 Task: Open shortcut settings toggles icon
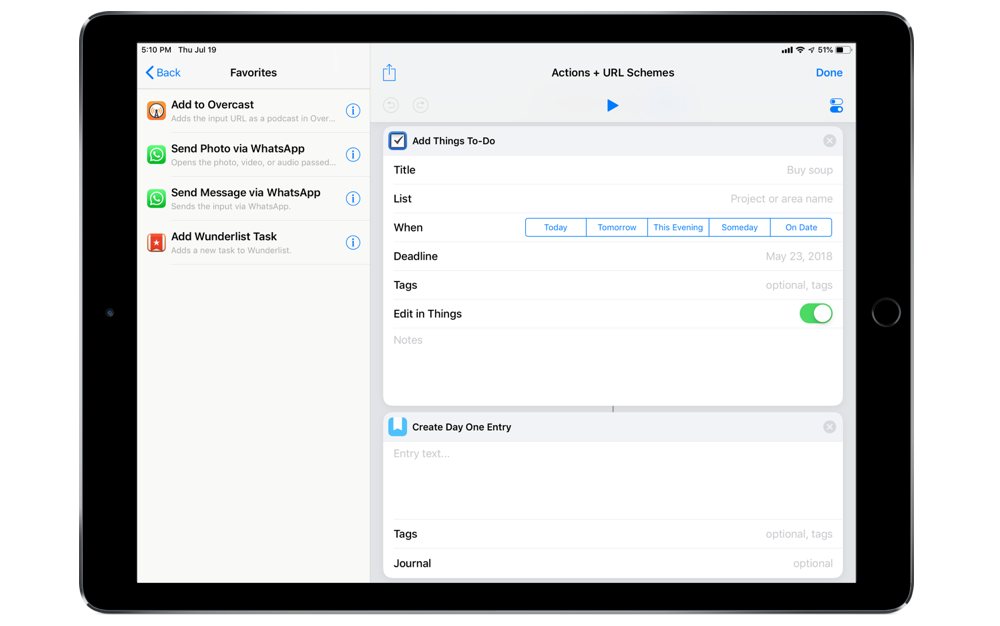pyautogui.click(x=836, y=105)
